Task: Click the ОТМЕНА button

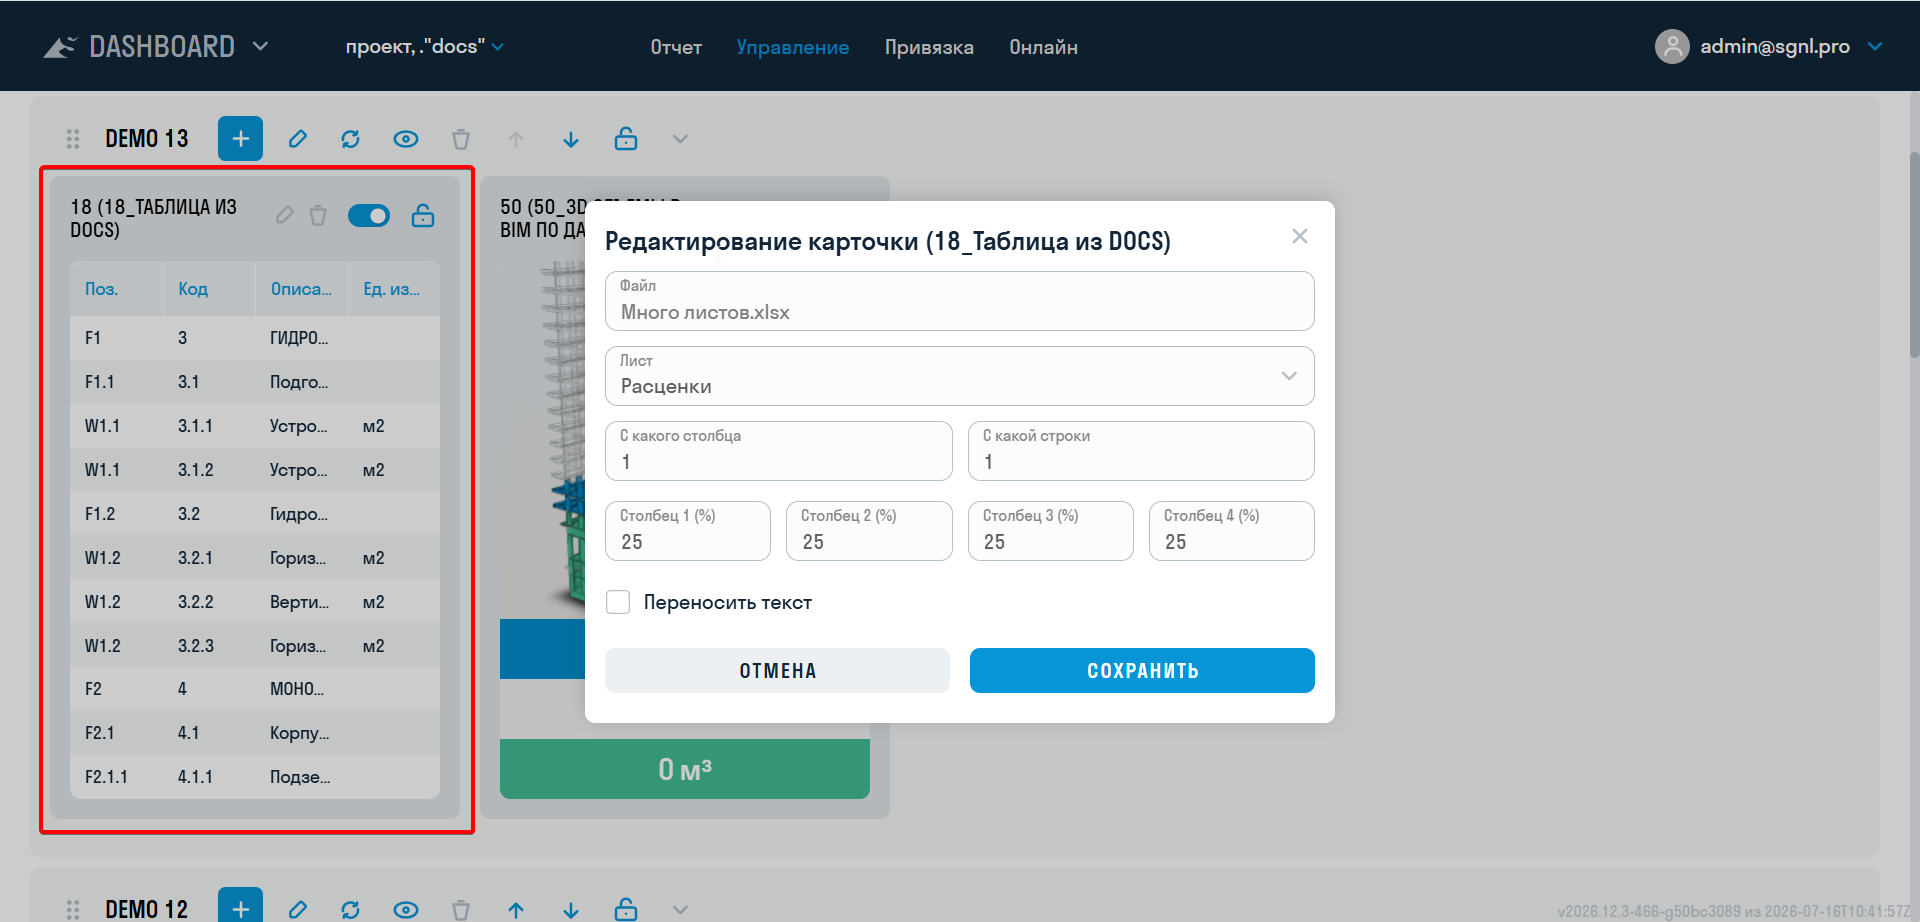Action: click(777, 670)
